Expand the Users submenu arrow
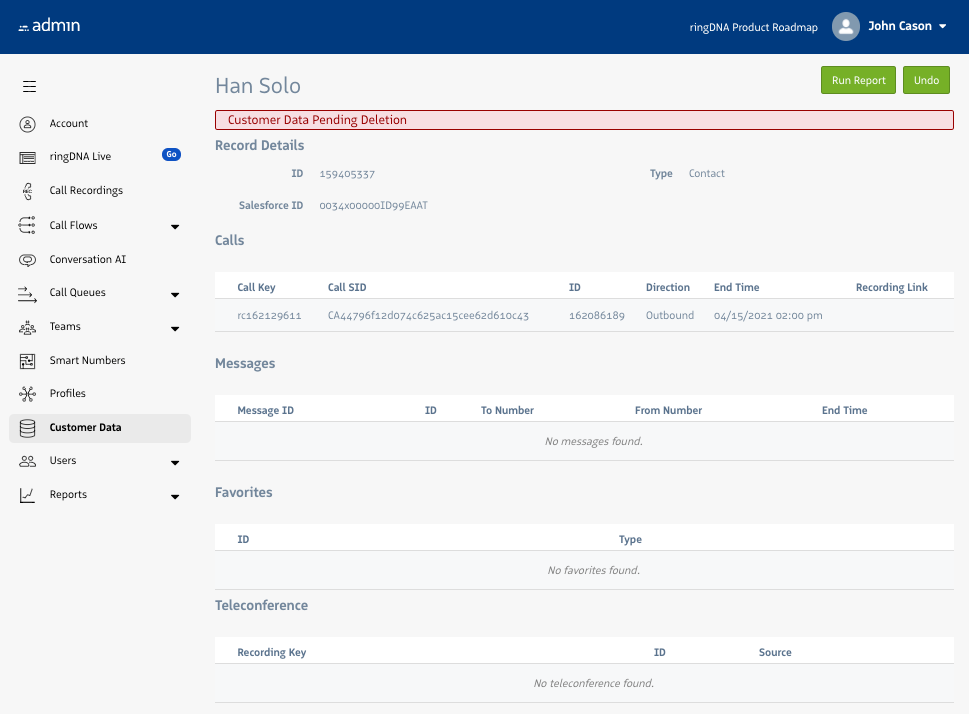969x714 pixels. point(175,462)
